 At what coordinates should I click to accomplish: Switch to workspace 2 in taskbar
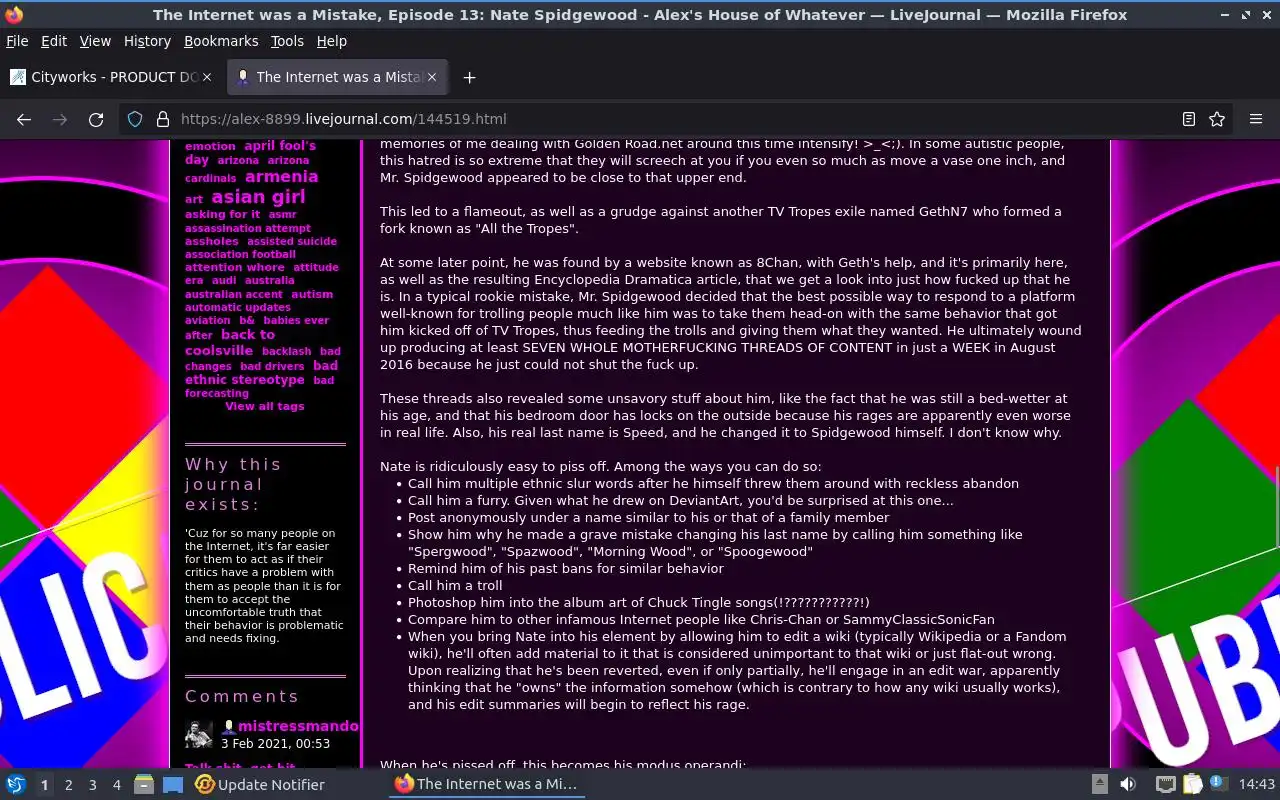pos(68,785)
